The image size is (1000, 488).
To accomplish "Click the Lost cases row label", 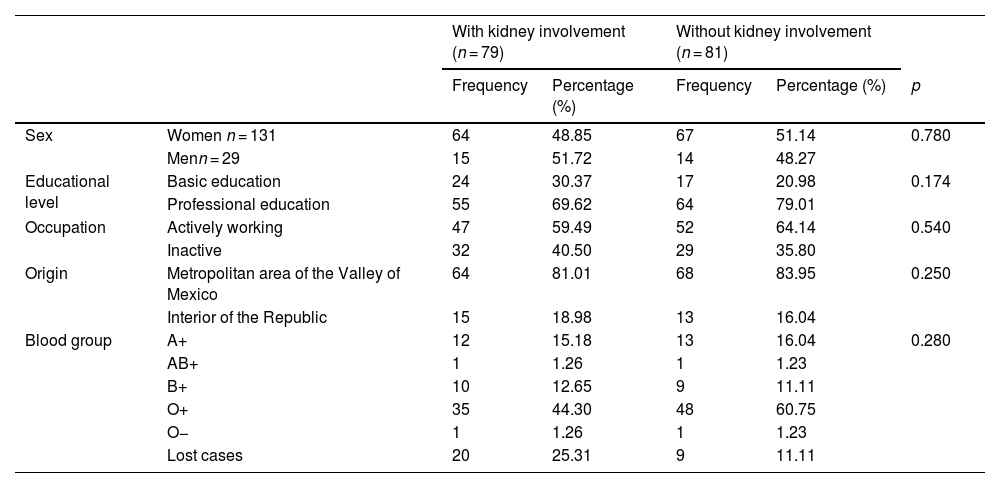I will pos(205,456).
